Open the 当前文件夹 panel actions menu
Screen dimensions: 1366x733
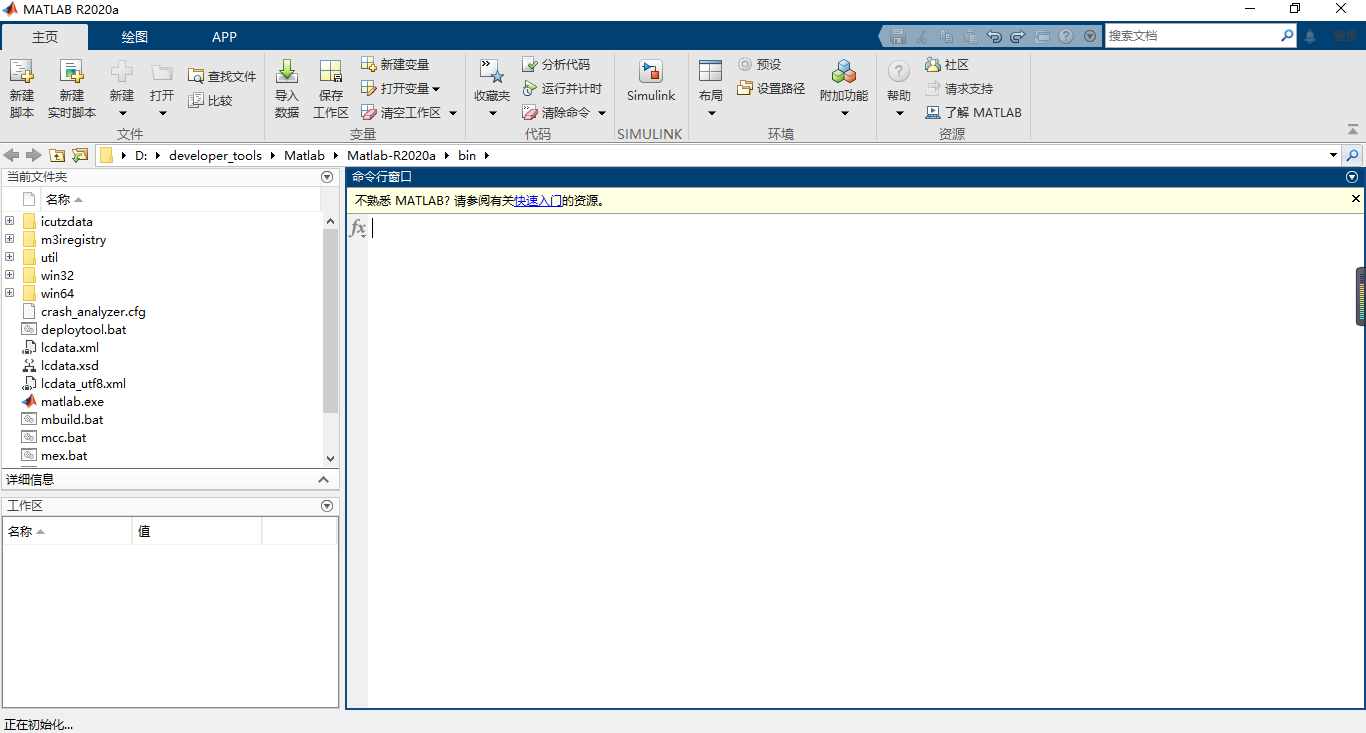tap(327, 177)
